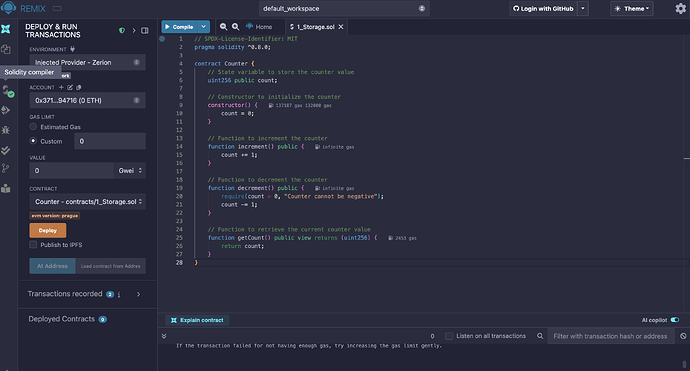Select the Estimated Gas radio button
This screenshot has height=371, width=690.
tap(33, 127)
